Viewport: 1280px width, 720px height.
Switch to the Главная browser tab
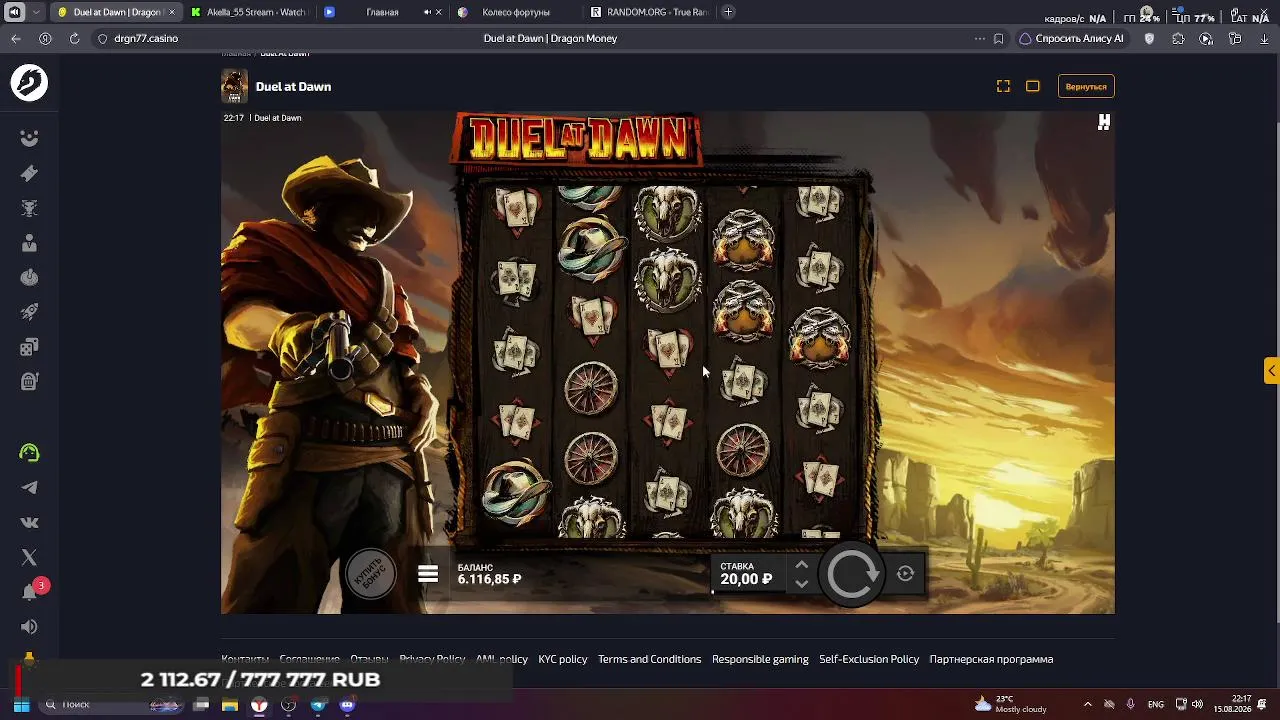(x=382, y=12)
